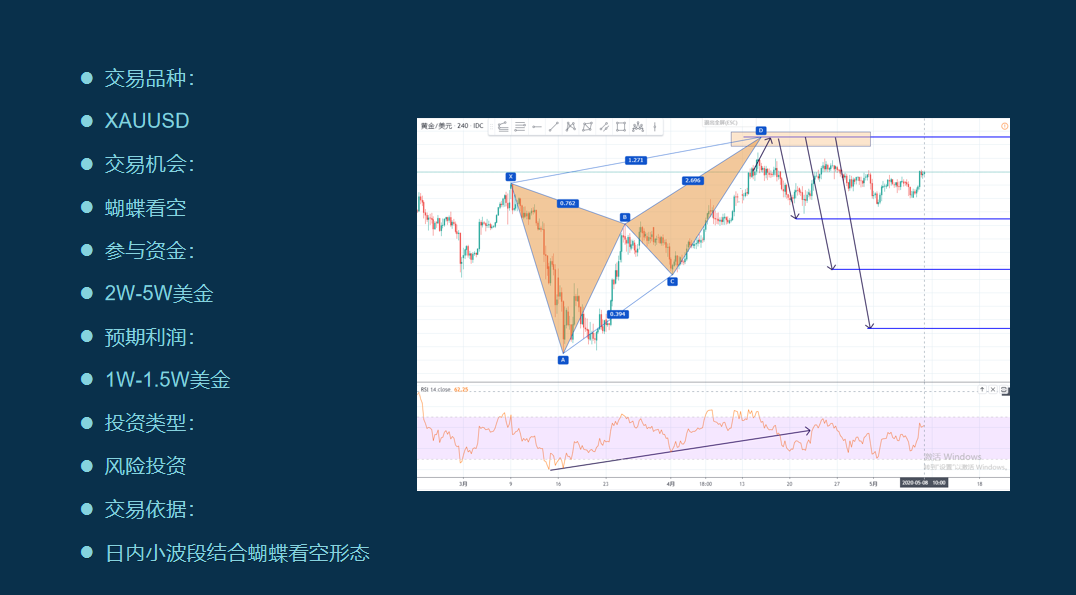Click the 风险投资 bullet text

point(145,466)
